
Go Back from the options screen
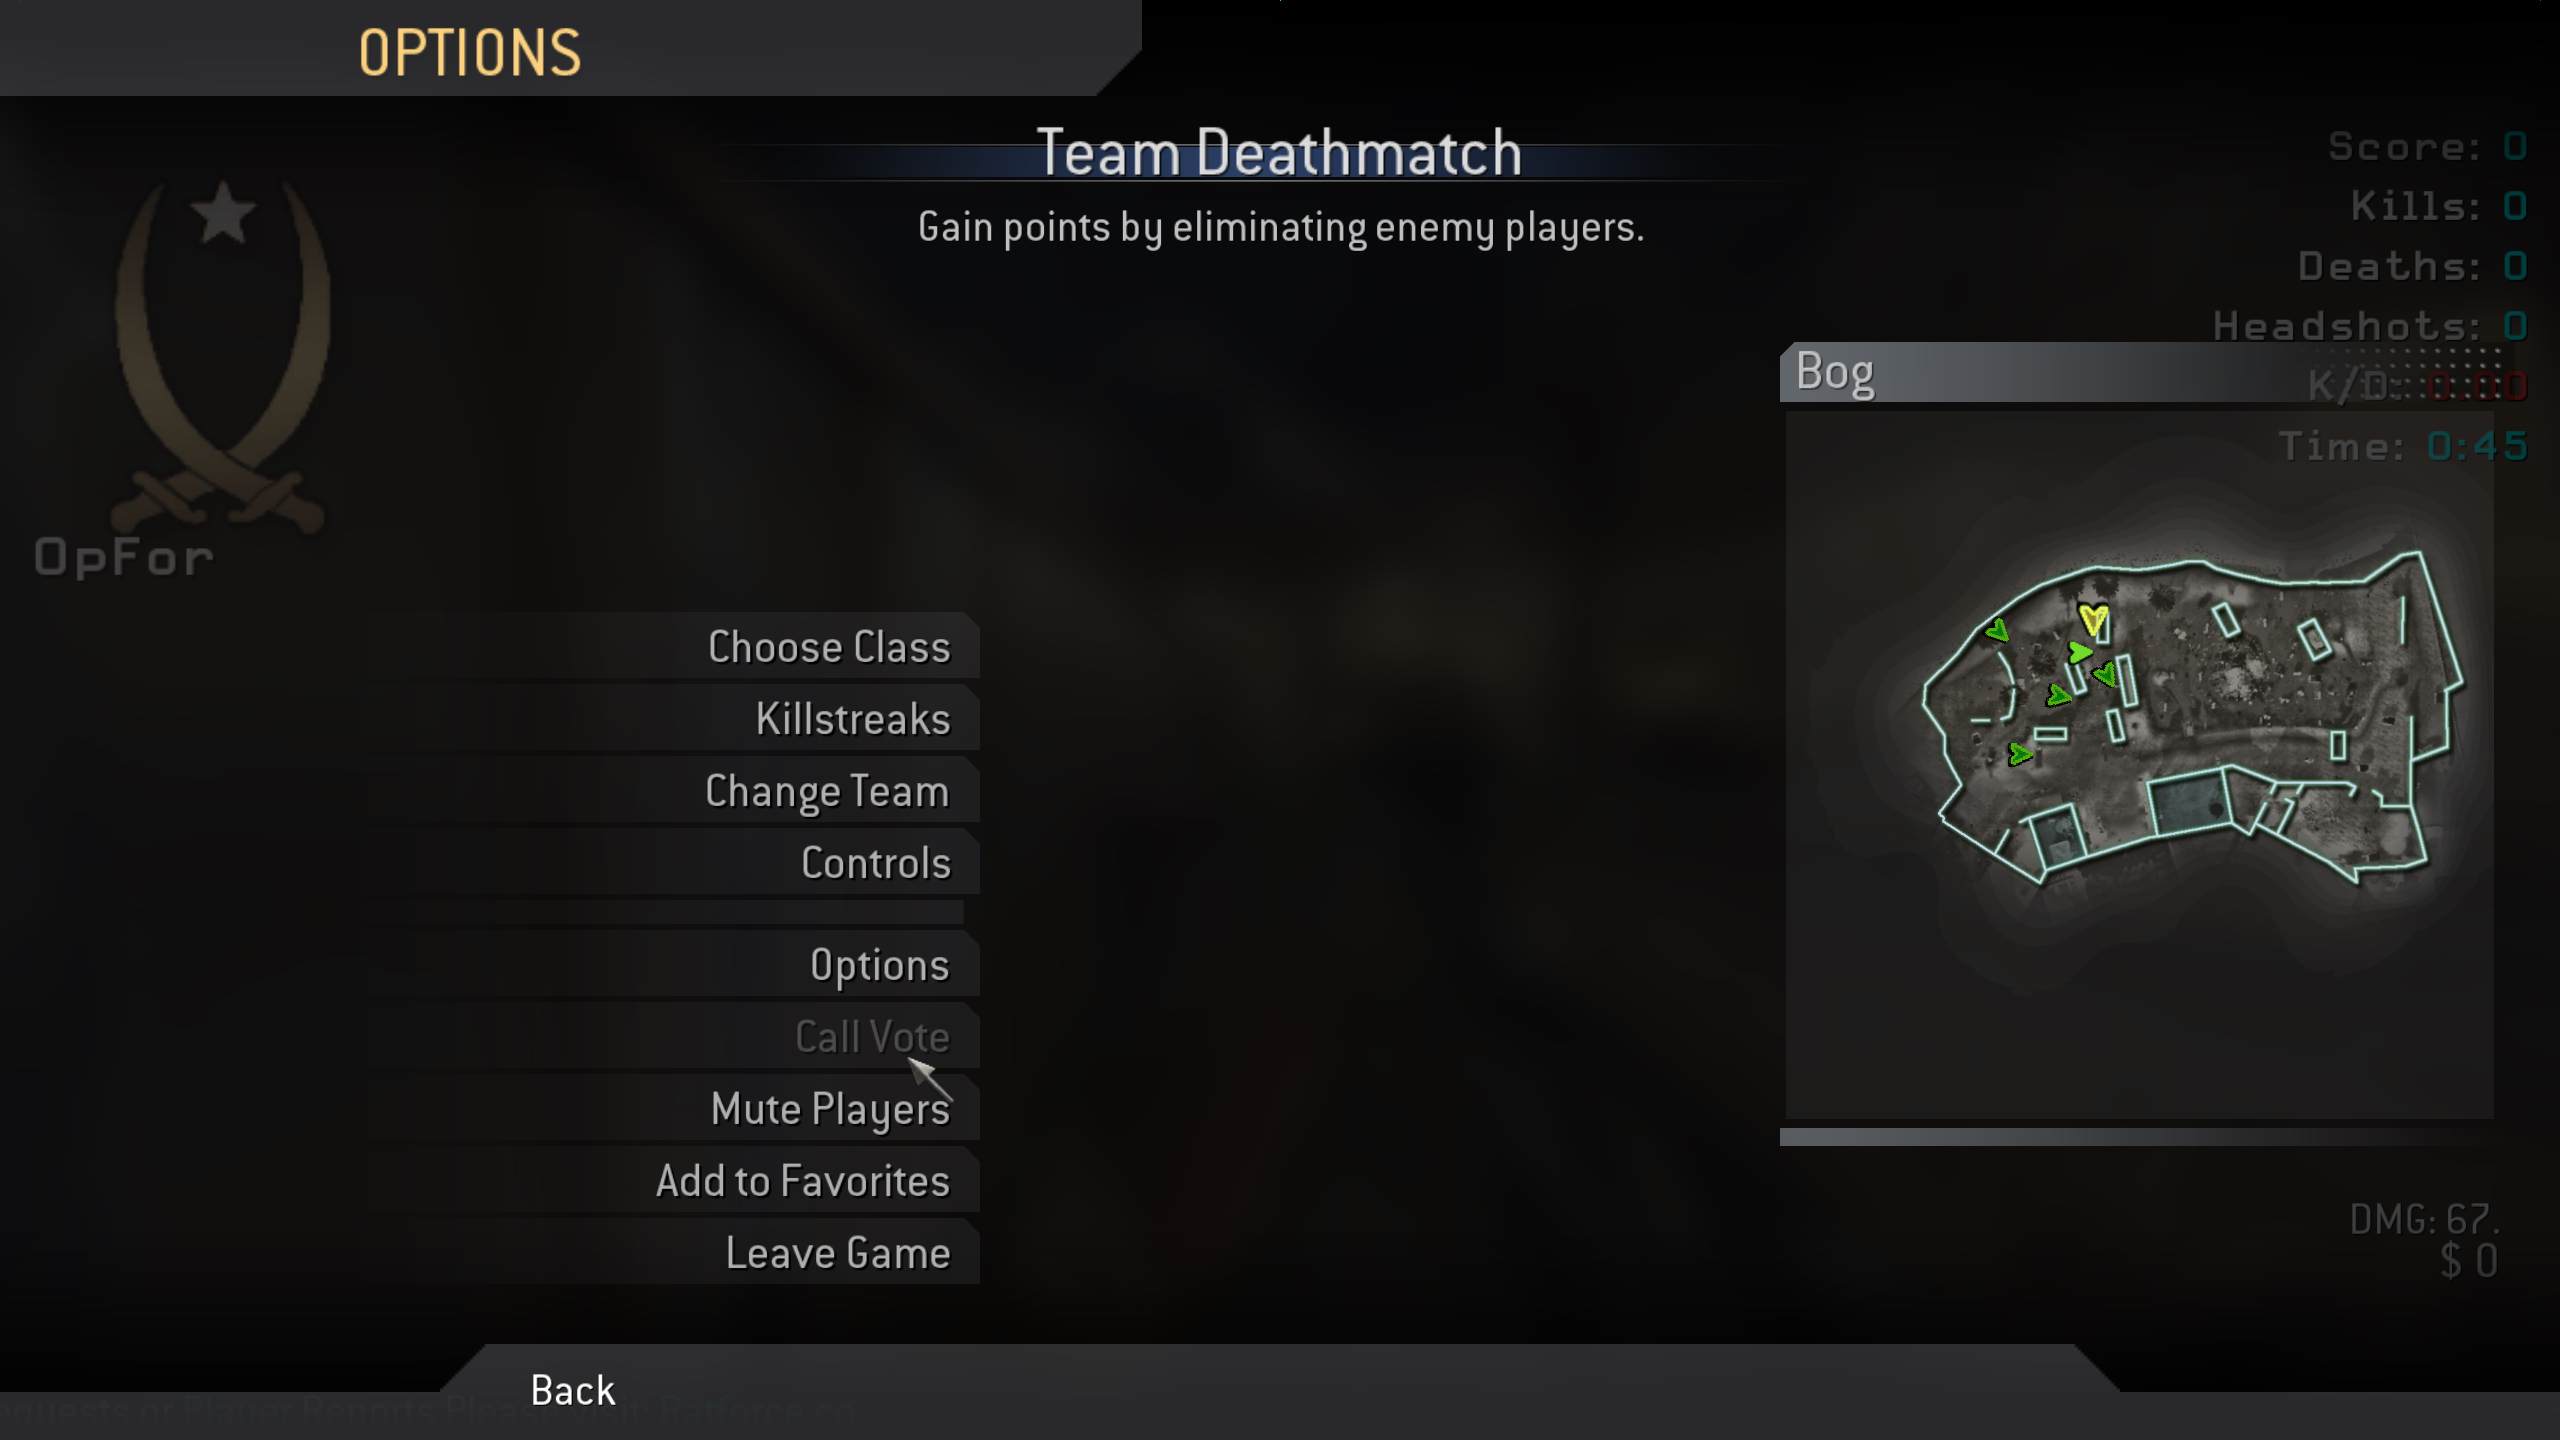tap(572, 1390)
